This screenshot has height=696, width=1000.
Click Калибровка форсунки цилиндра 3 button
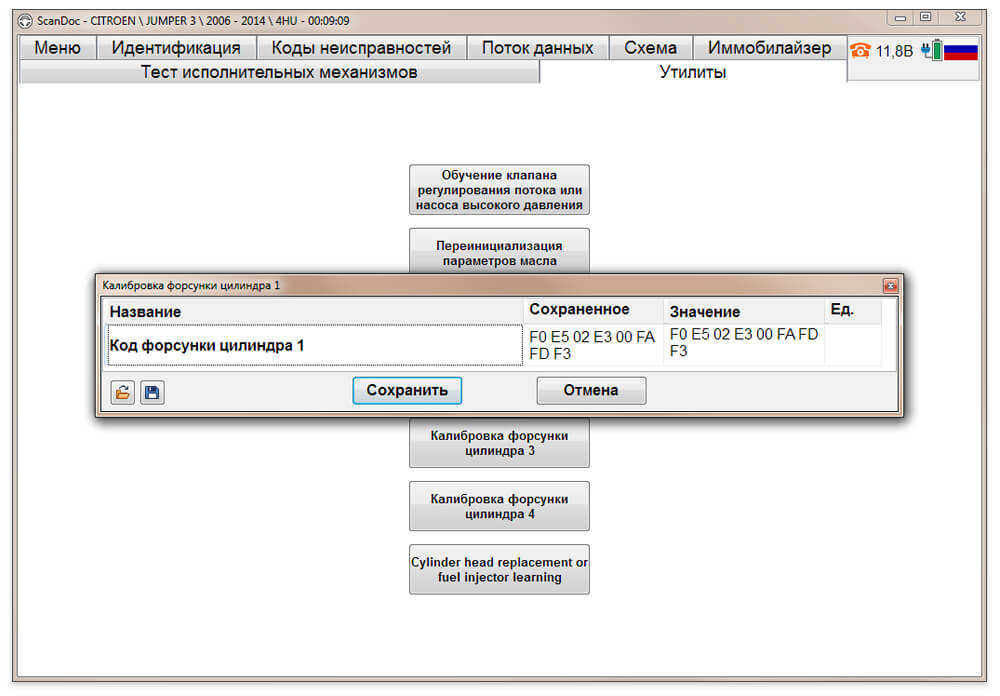click(x=499, y=443)
